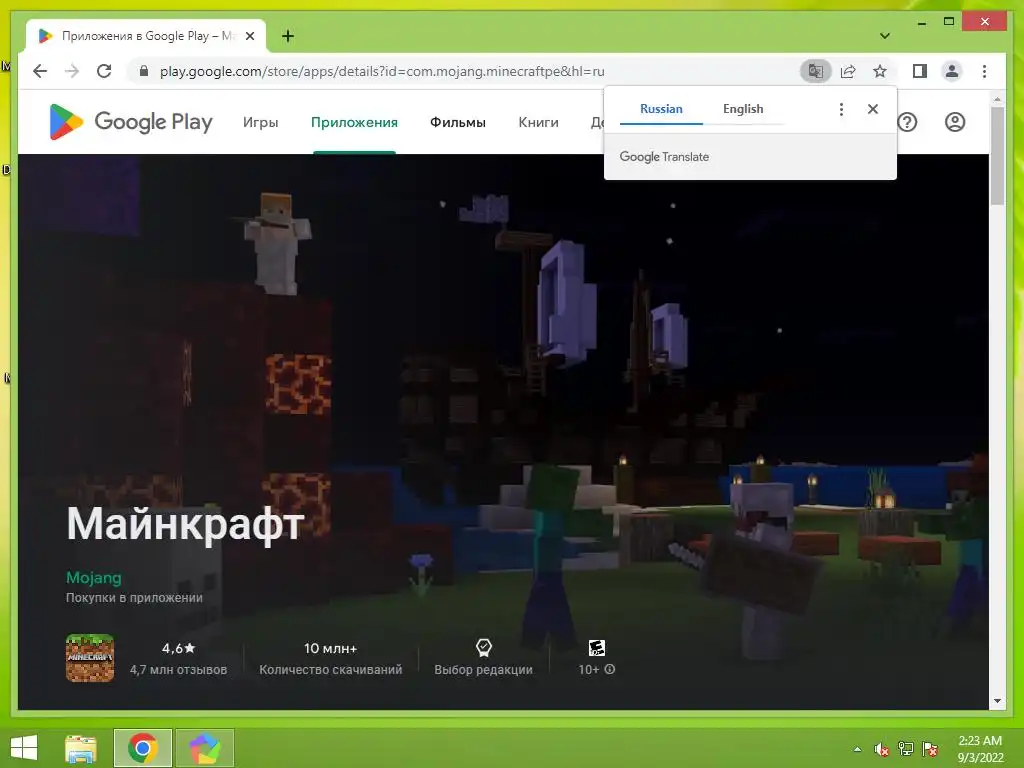Open the Google Translate icon in address bar
Viewport: 1024px width, 768px height.
(x=816, y=71)
